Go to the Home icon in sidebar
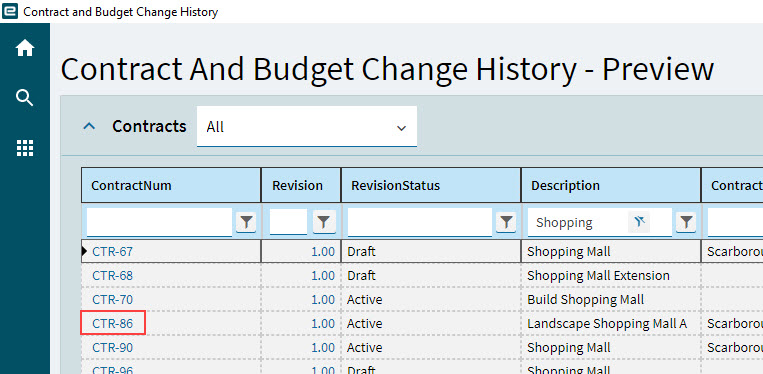The image size is (763, 374). tap(25, 48)
